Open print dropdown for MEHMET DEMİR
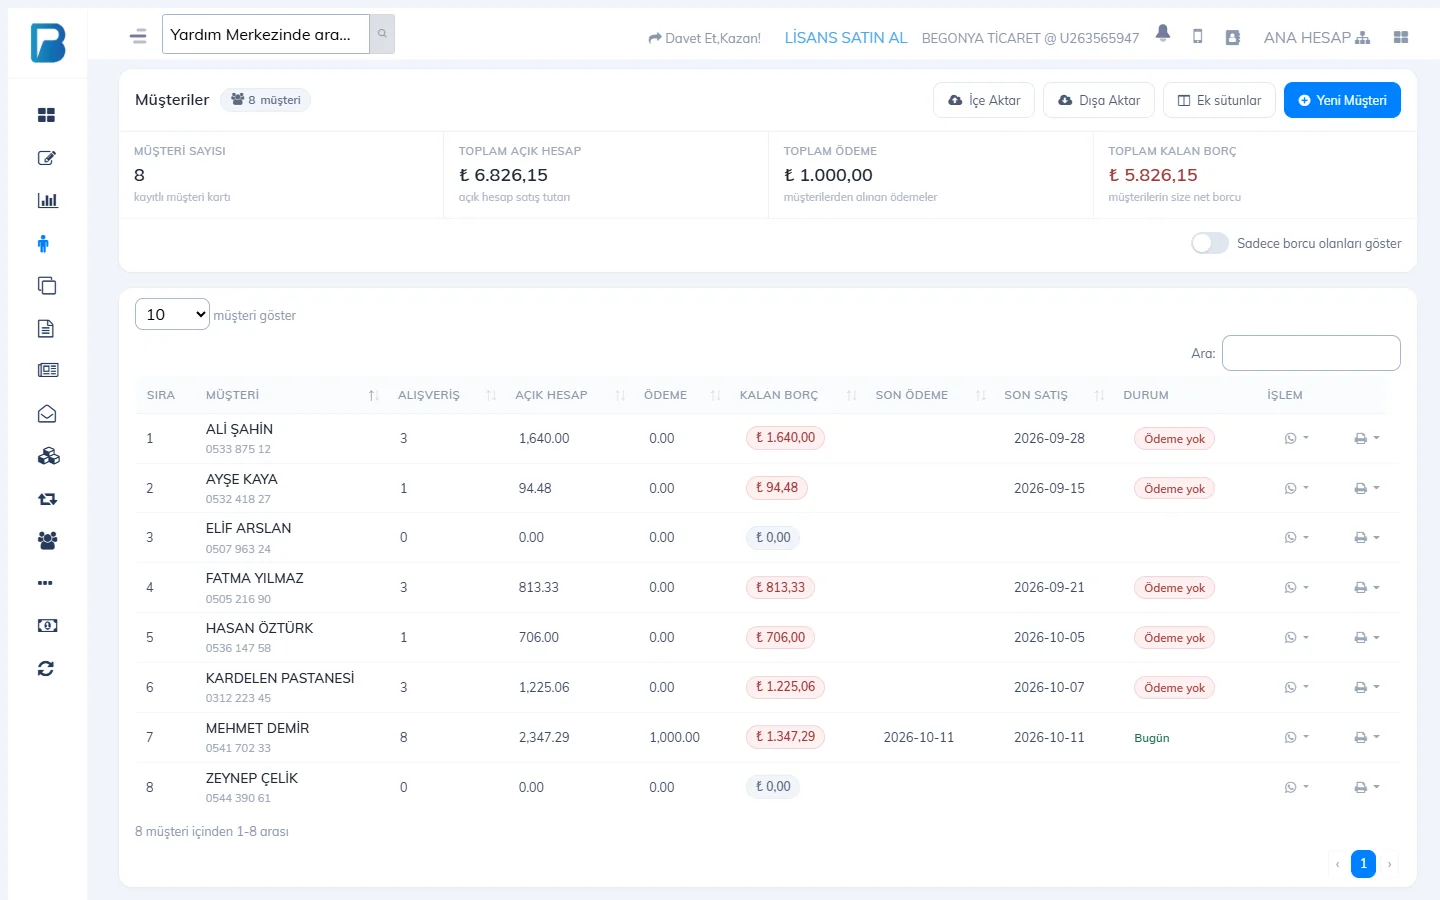1440x900 pixels. click(x=1367, y=737)
